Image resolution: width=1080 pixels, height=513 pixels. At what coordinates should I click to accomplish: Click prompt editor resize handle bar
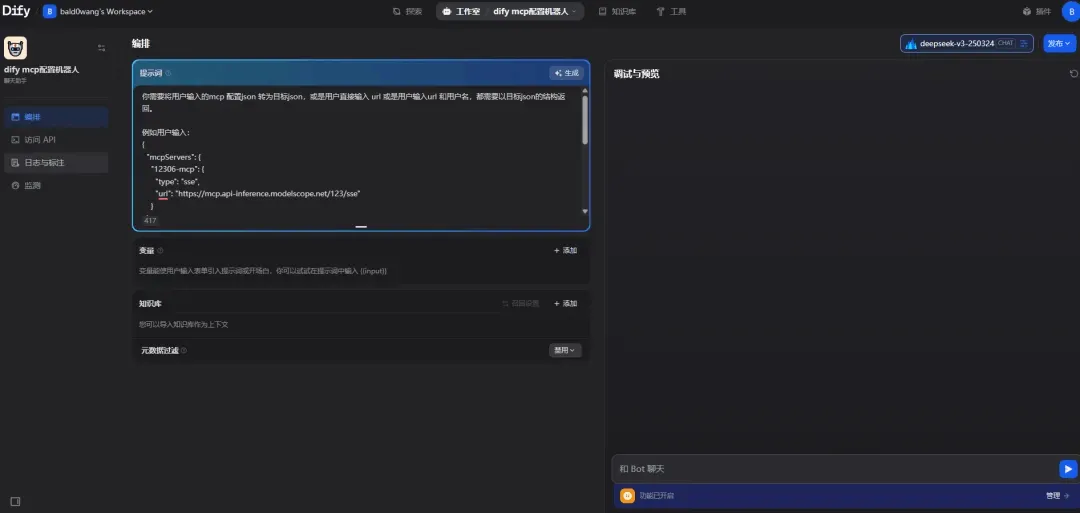(x=361, y=226)
